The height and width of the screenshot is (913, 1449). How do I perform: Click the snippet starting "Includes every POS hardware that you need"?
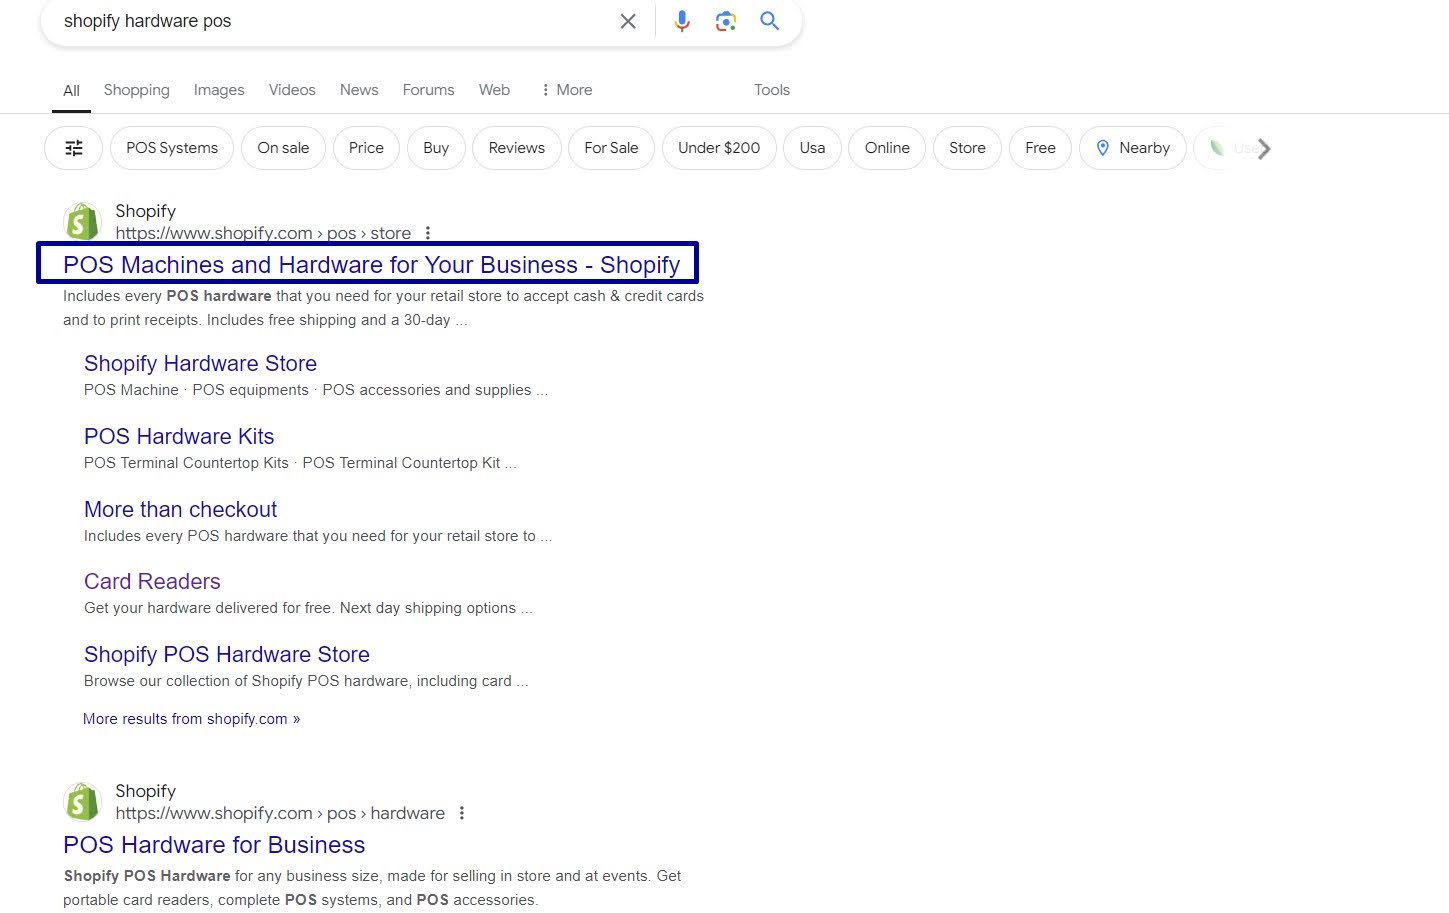(383, 308)
